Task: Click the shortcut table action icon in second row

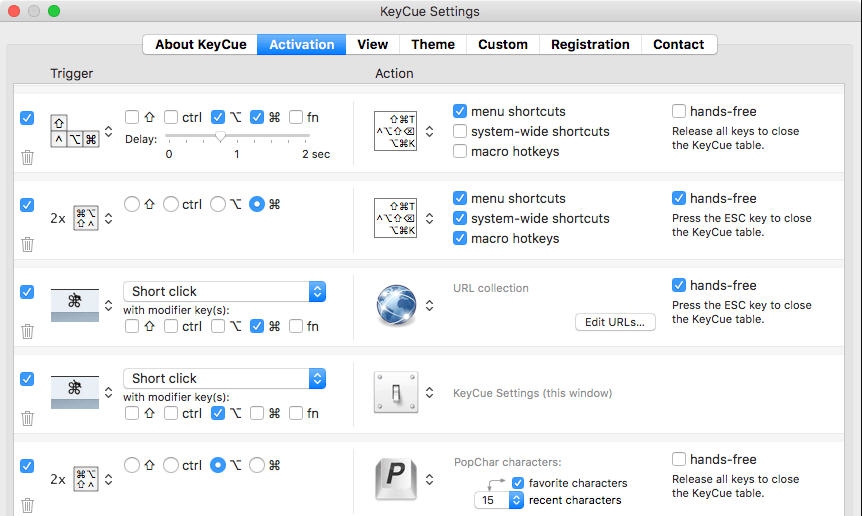Action: 395,218
